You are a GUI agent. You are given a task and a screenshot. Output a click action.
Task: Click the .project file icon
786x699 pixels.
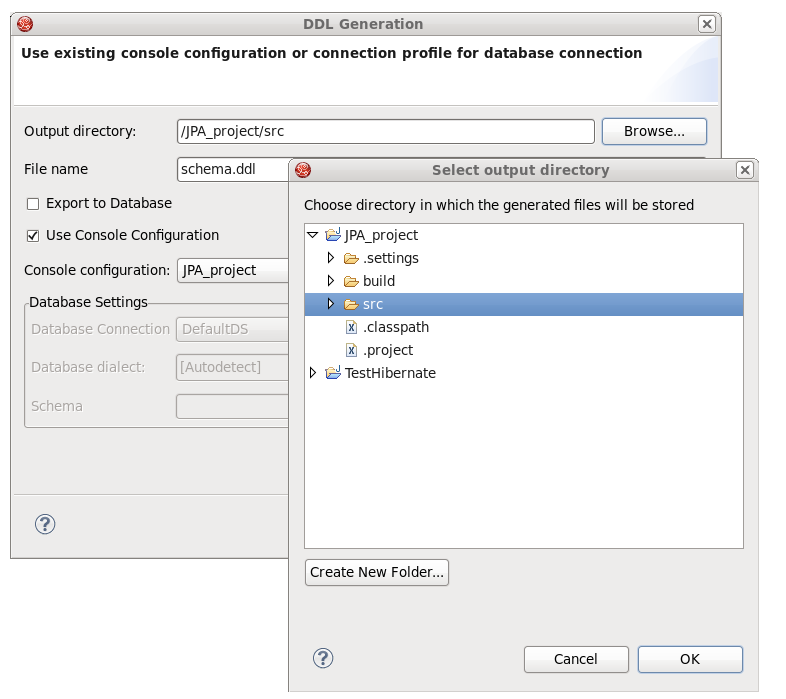[x=351, y=351]
